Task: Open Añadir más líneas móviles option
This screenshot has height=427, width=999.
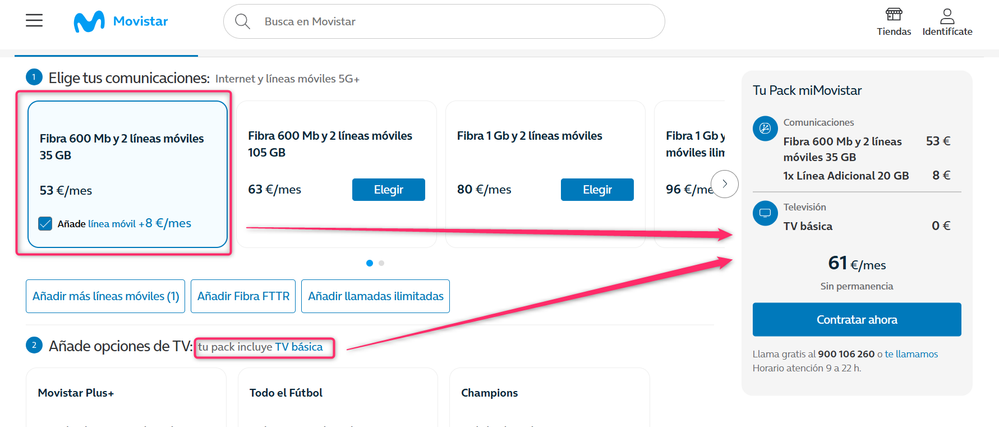Action: [105, 296]
